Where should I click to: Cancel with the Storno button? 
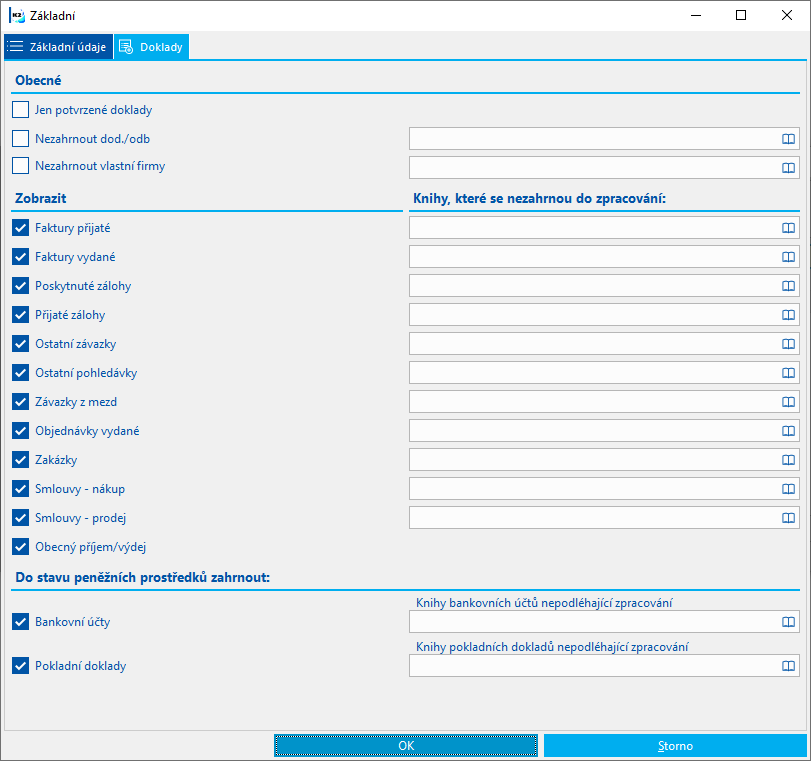pos(675,745)
